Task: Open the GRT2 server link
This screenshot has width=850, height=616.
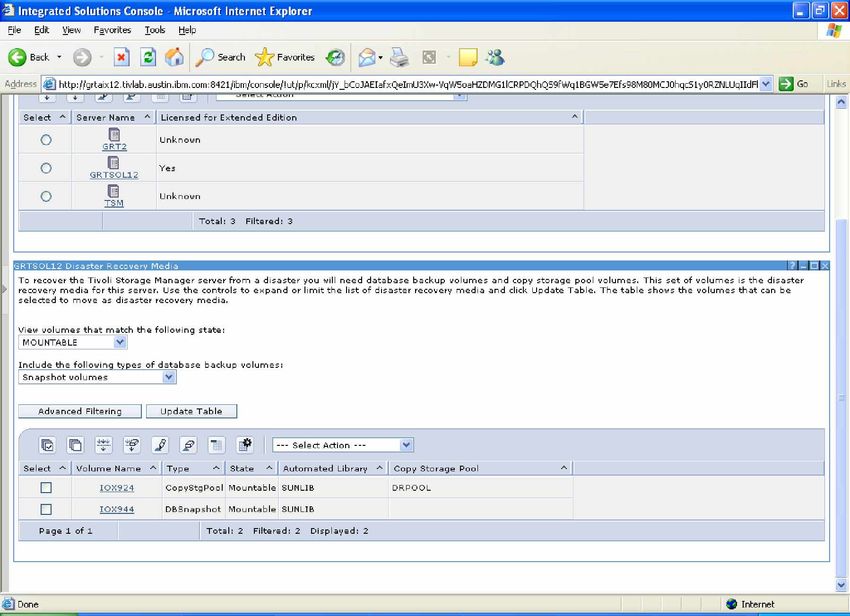Action: point(114,146)
